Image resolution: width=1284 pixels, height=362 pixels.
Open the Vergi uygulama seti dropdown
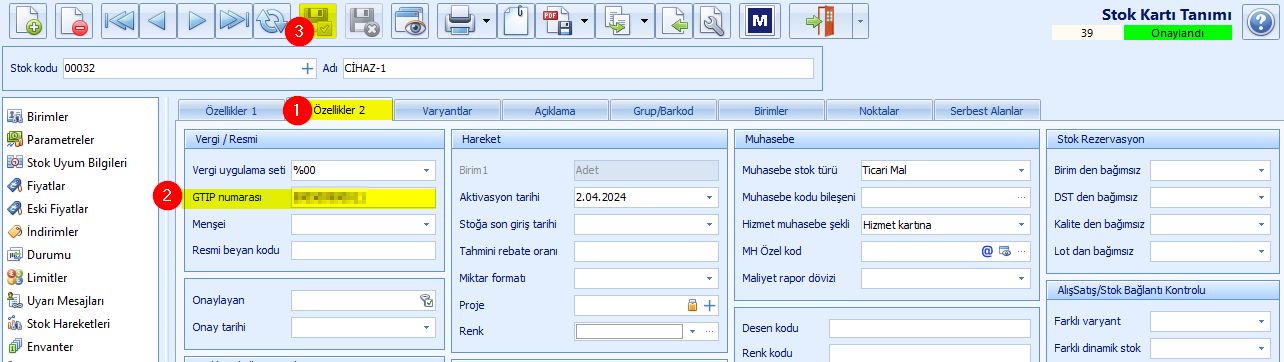point(427,170)
